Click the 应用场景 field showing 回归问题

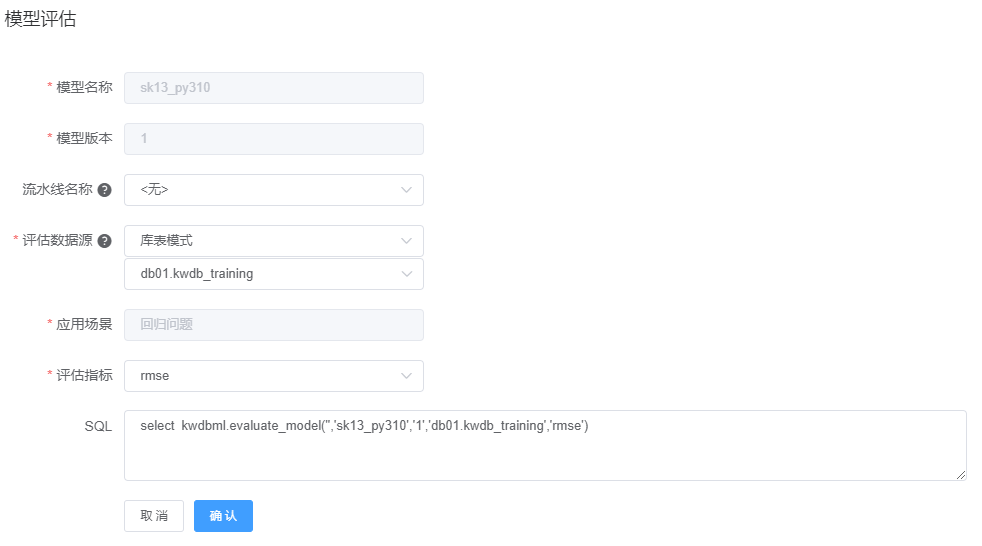point(273,324)
